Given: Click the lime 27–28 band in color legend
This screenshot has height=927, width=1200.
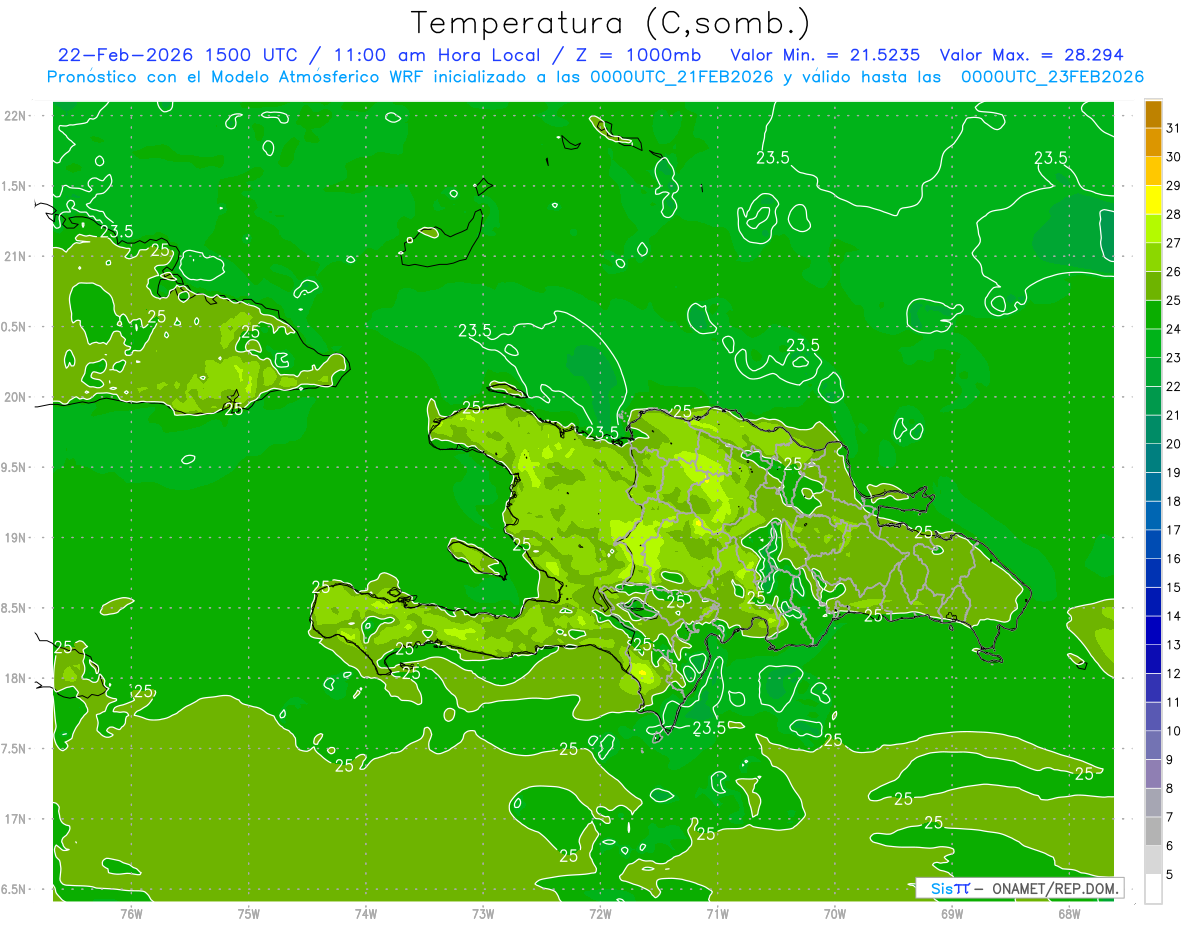Looking at the screenshot, I should (x=1153, y=229).
